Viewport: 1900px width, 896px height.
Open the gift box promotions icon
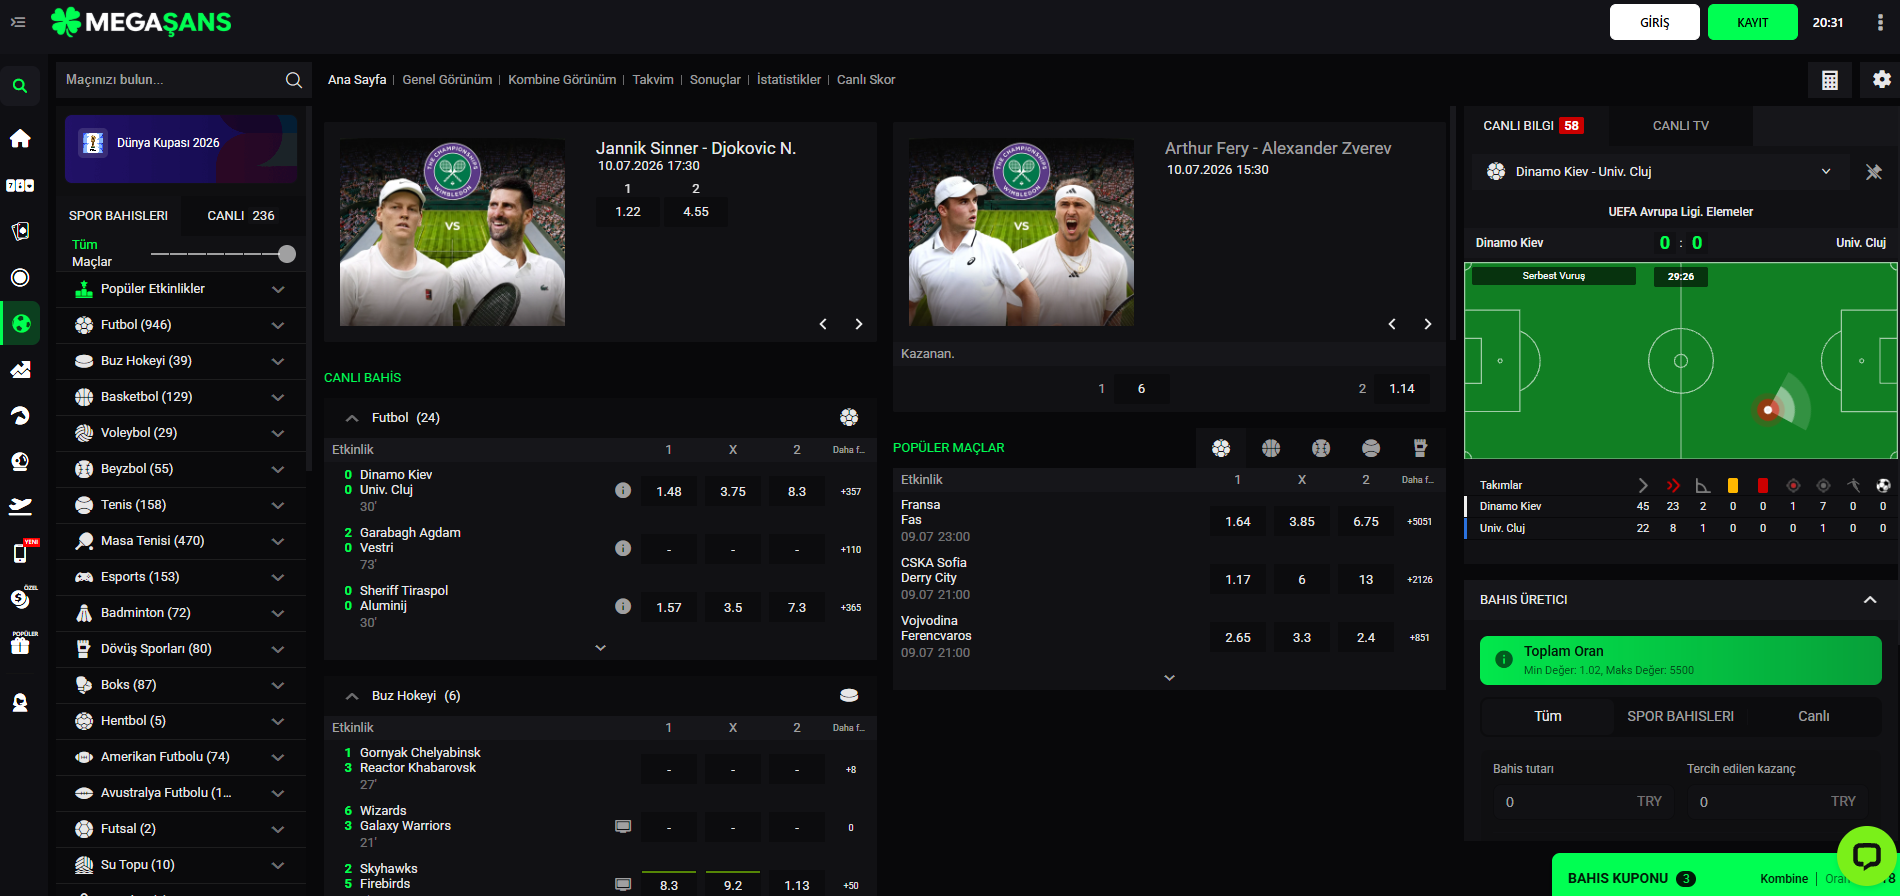click(x=20, y=645)
